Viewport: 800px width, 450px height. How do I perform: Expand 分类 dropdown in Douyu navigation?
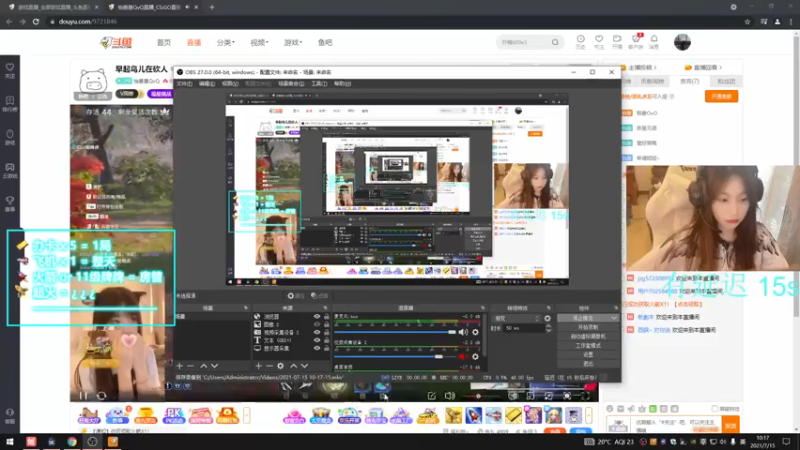pos(226,42)
